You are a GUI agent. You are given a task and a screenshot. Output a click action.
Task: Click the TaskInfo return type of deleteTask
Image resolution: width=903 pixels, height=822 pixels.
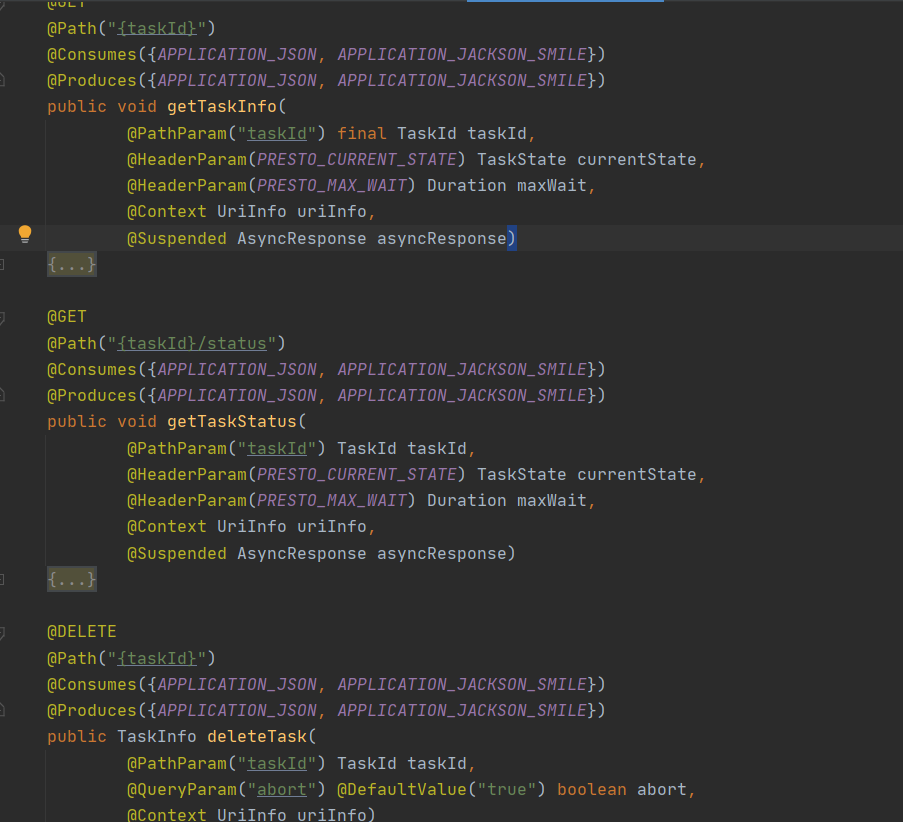coord(157,737)
